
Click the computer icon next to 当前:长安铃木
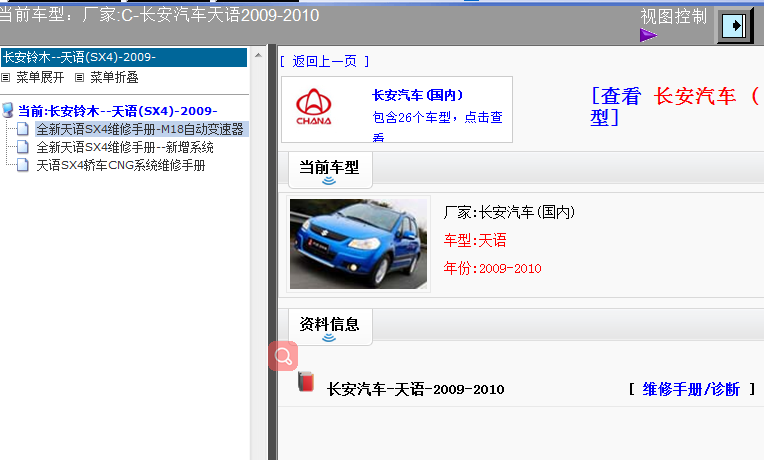pos(8,110)
